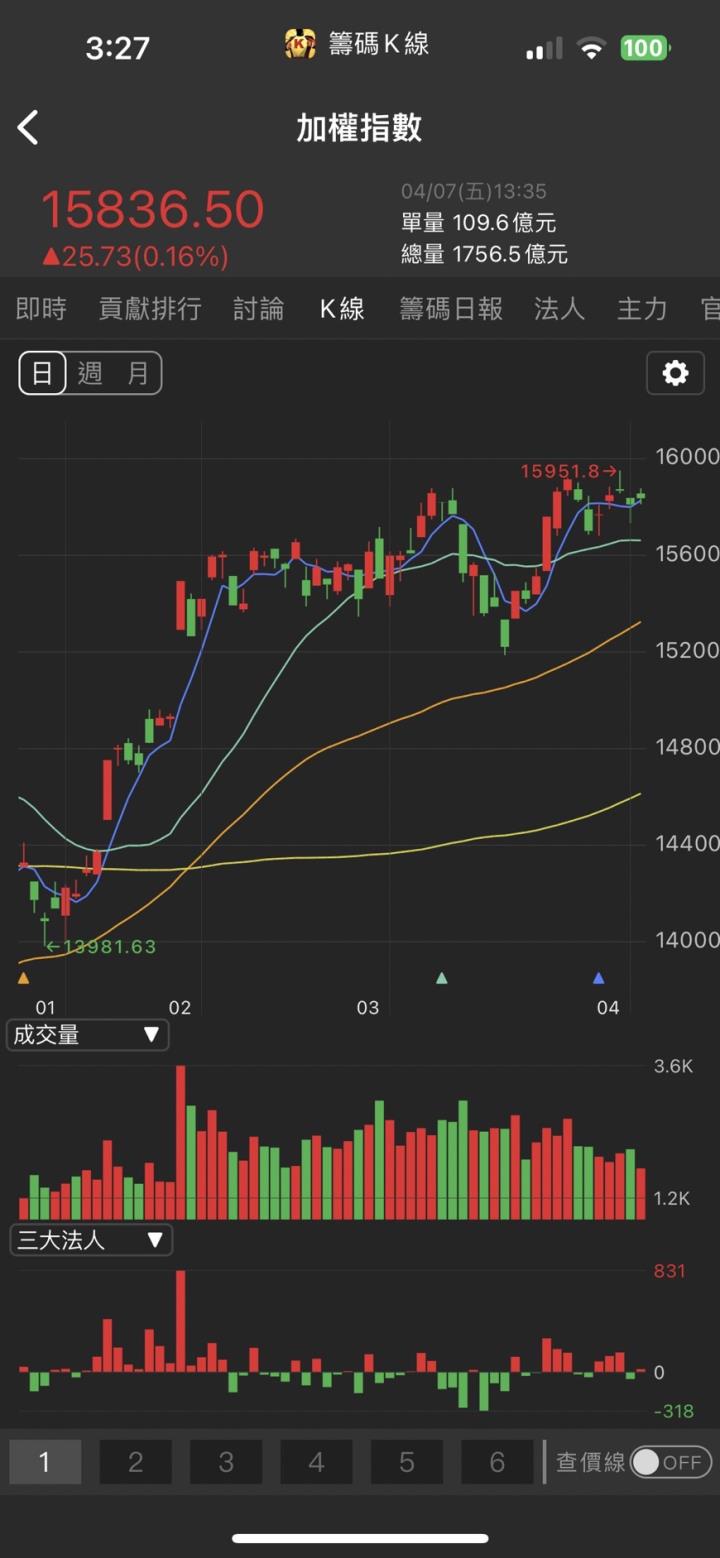Switch to the 籌碼日報 tab

click(x=451, y=309)
